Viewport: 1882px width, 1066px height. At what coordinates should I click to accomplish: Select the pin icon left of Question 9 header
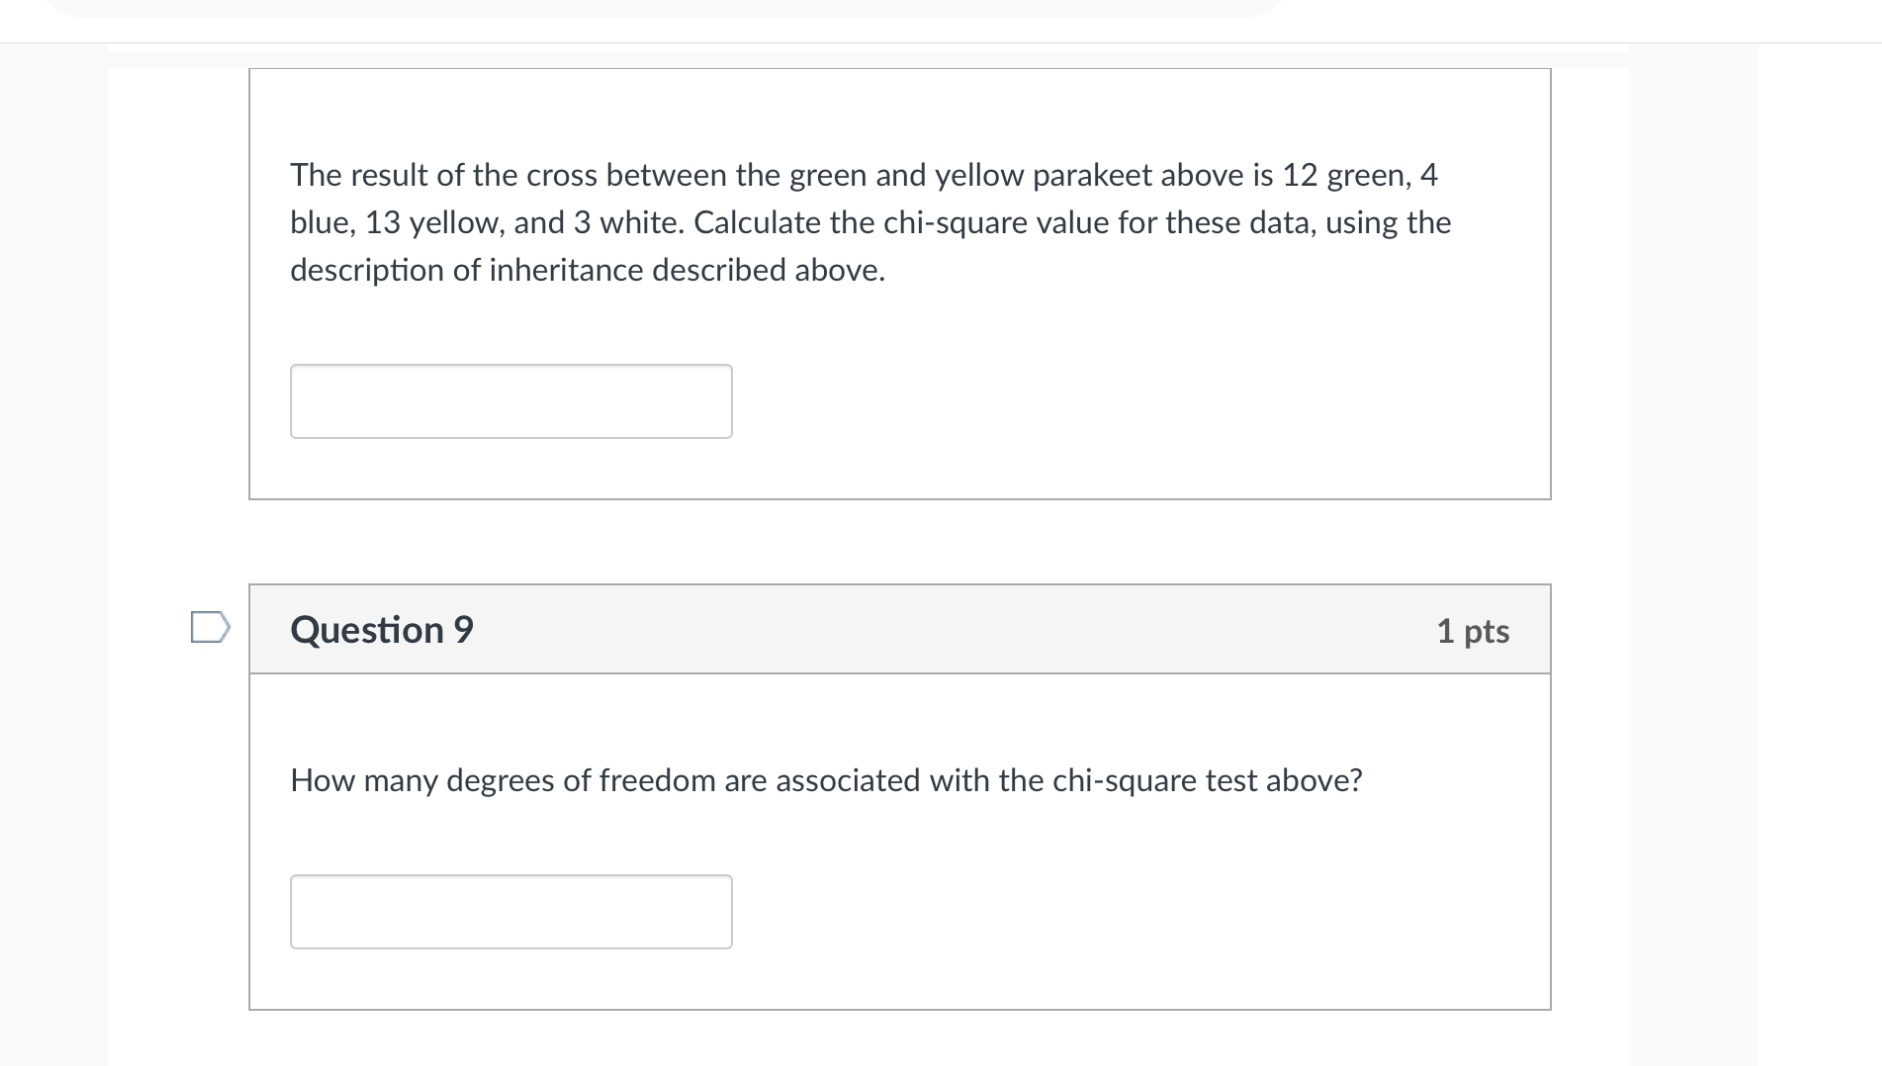click(x=209, y=627)
